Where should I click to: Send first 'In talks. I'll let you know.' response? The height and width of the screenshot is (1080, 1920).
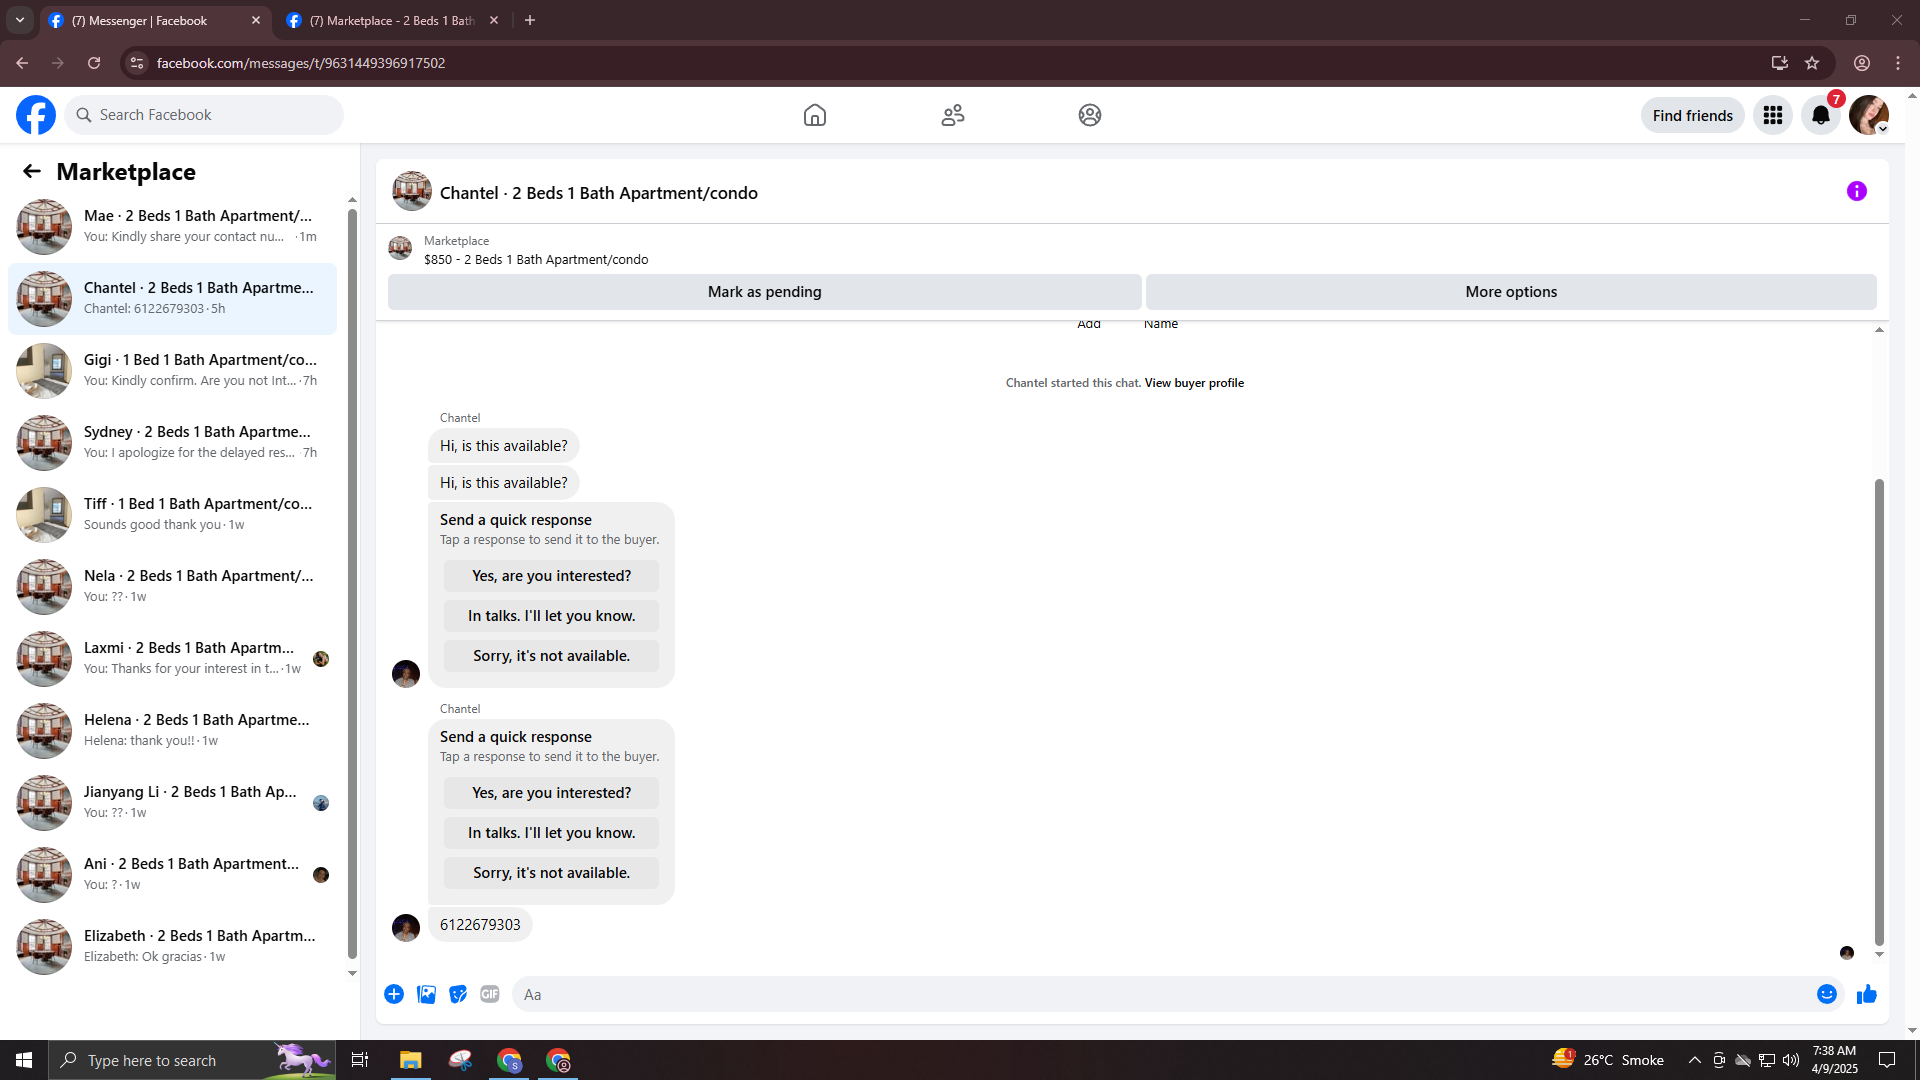pyautogui.click(x=552, y=616)
